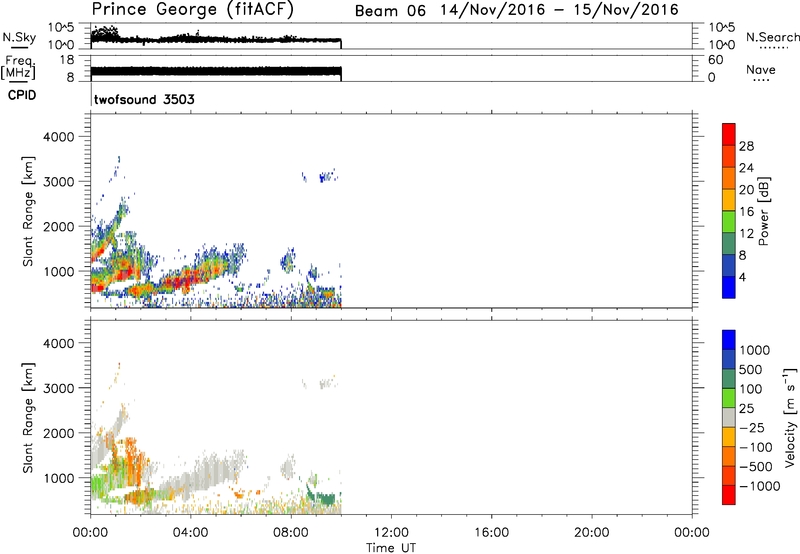The image size is (800, 554).
Task: Click the '4000' tick on the power panel
Action: point(59,137)
